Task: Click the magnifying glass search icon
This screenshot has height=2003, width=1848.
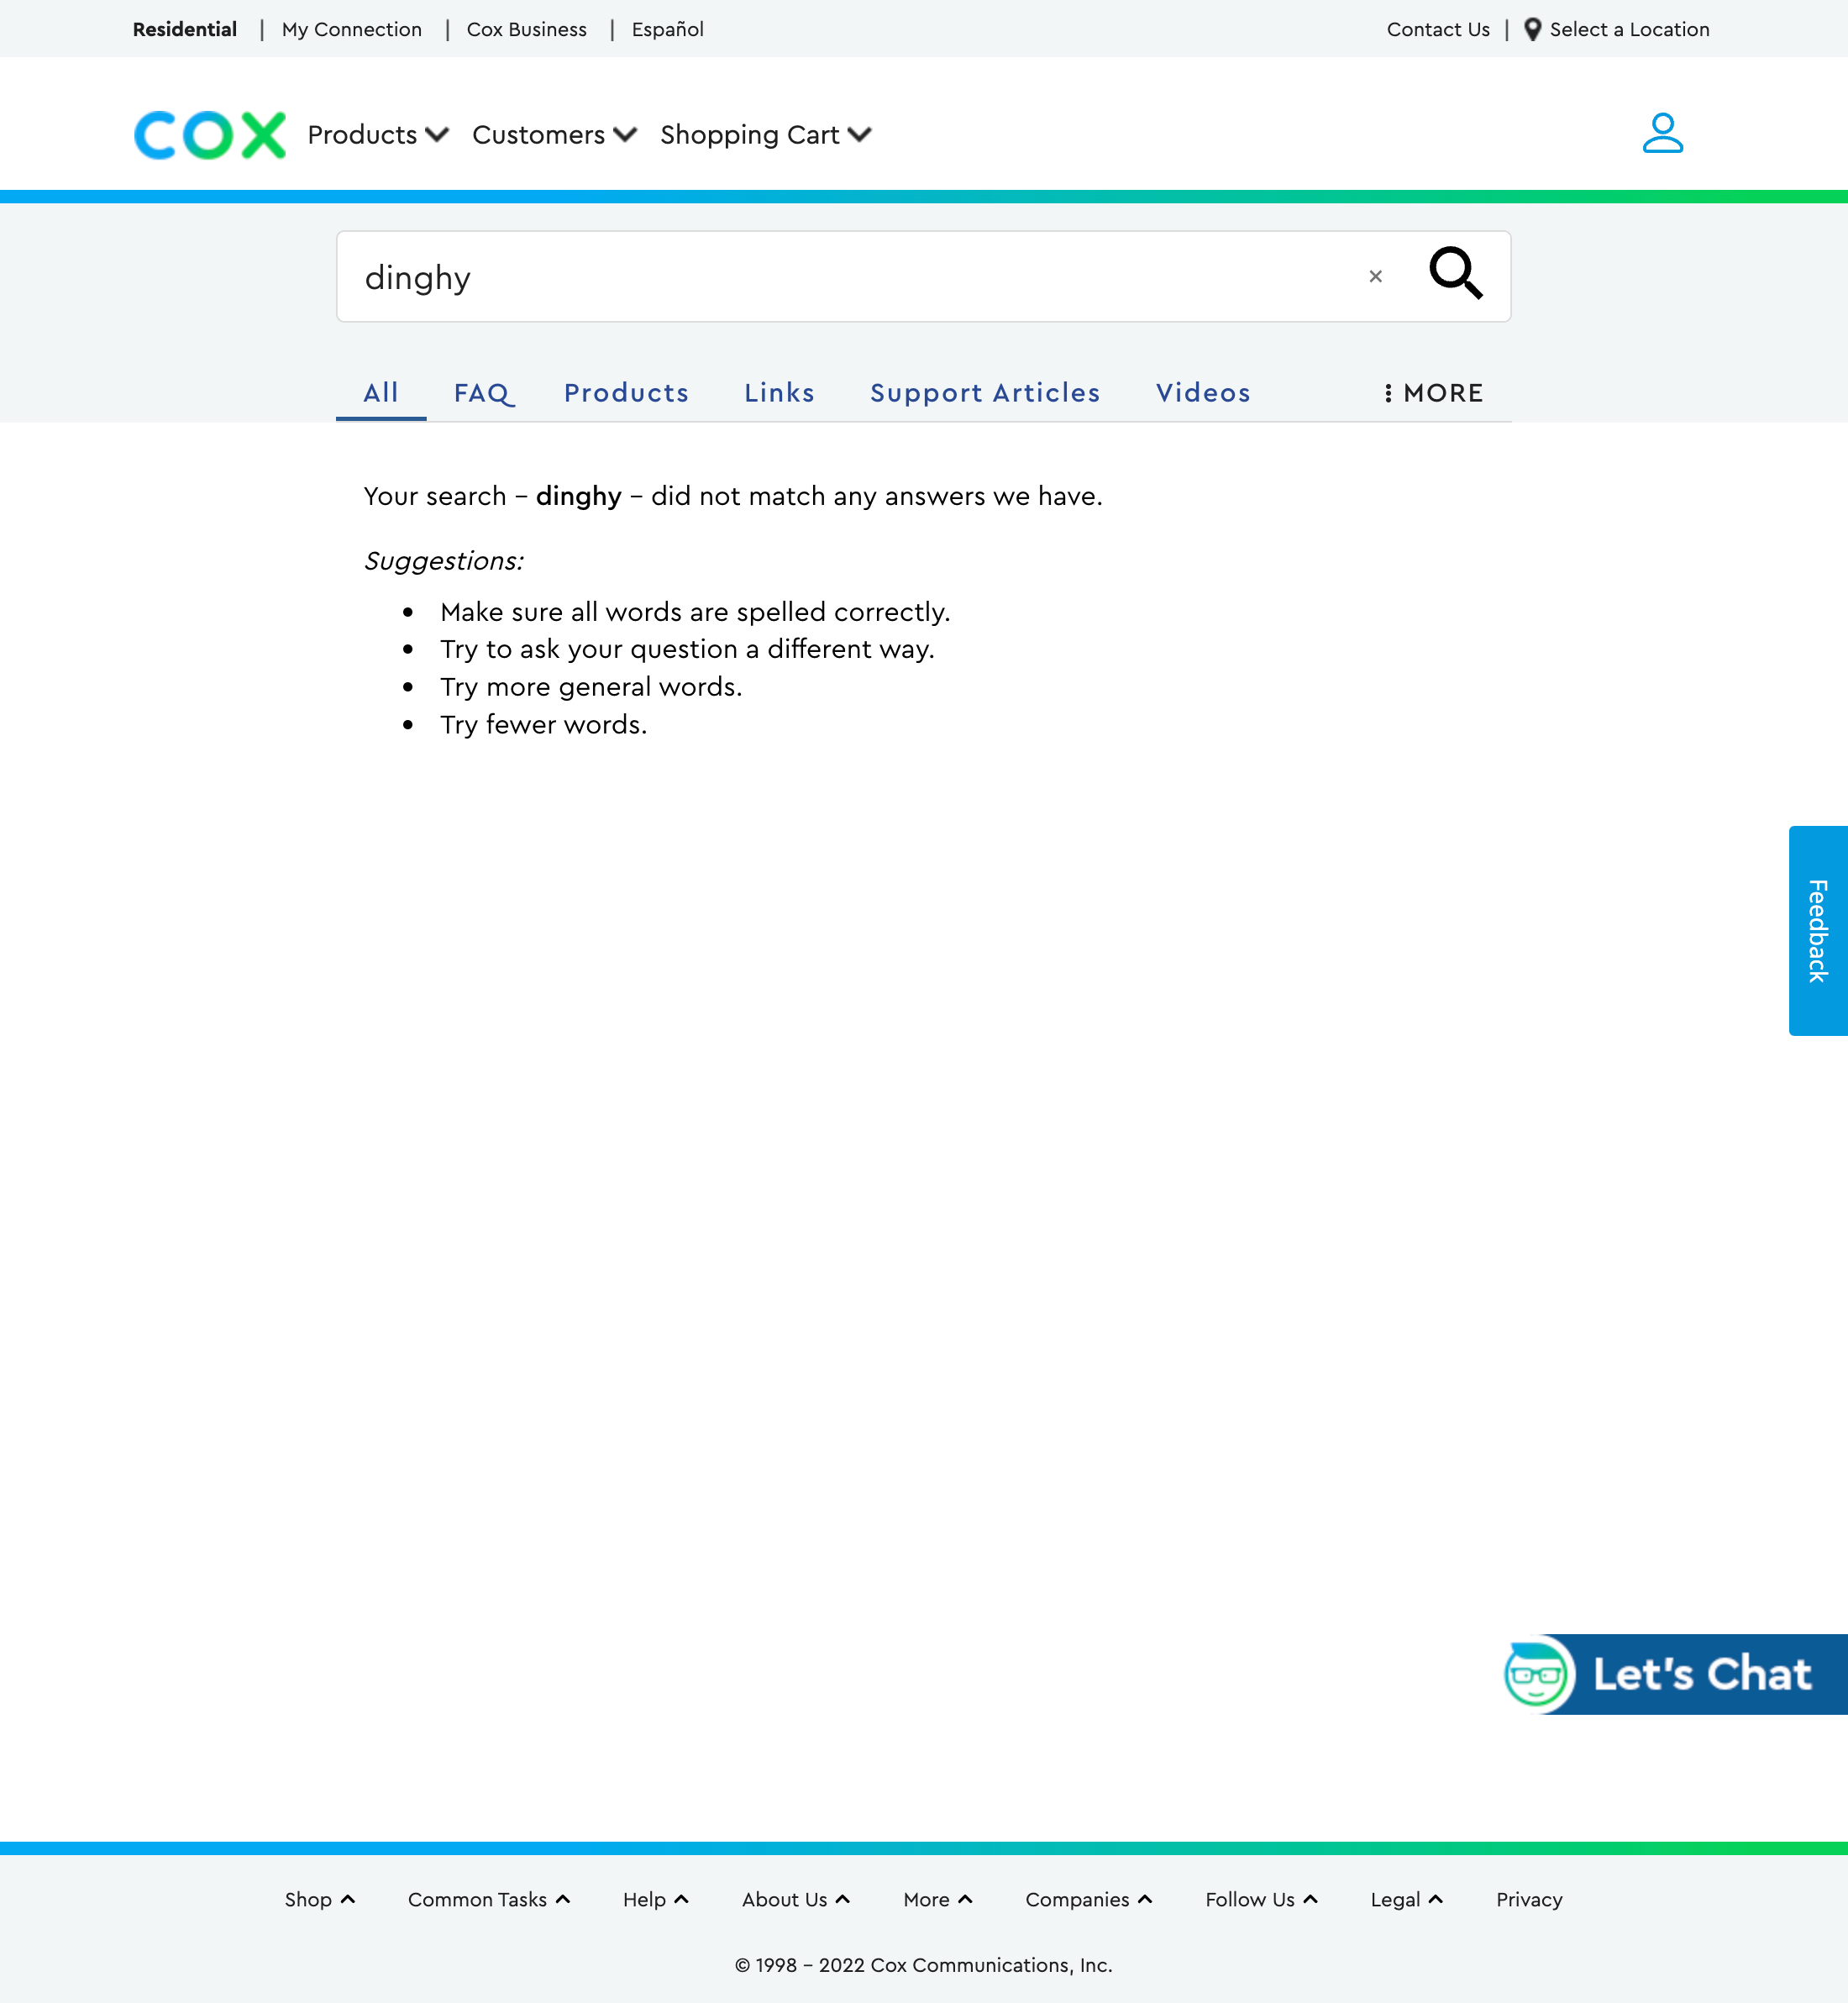Action: tap(1456, 276)
